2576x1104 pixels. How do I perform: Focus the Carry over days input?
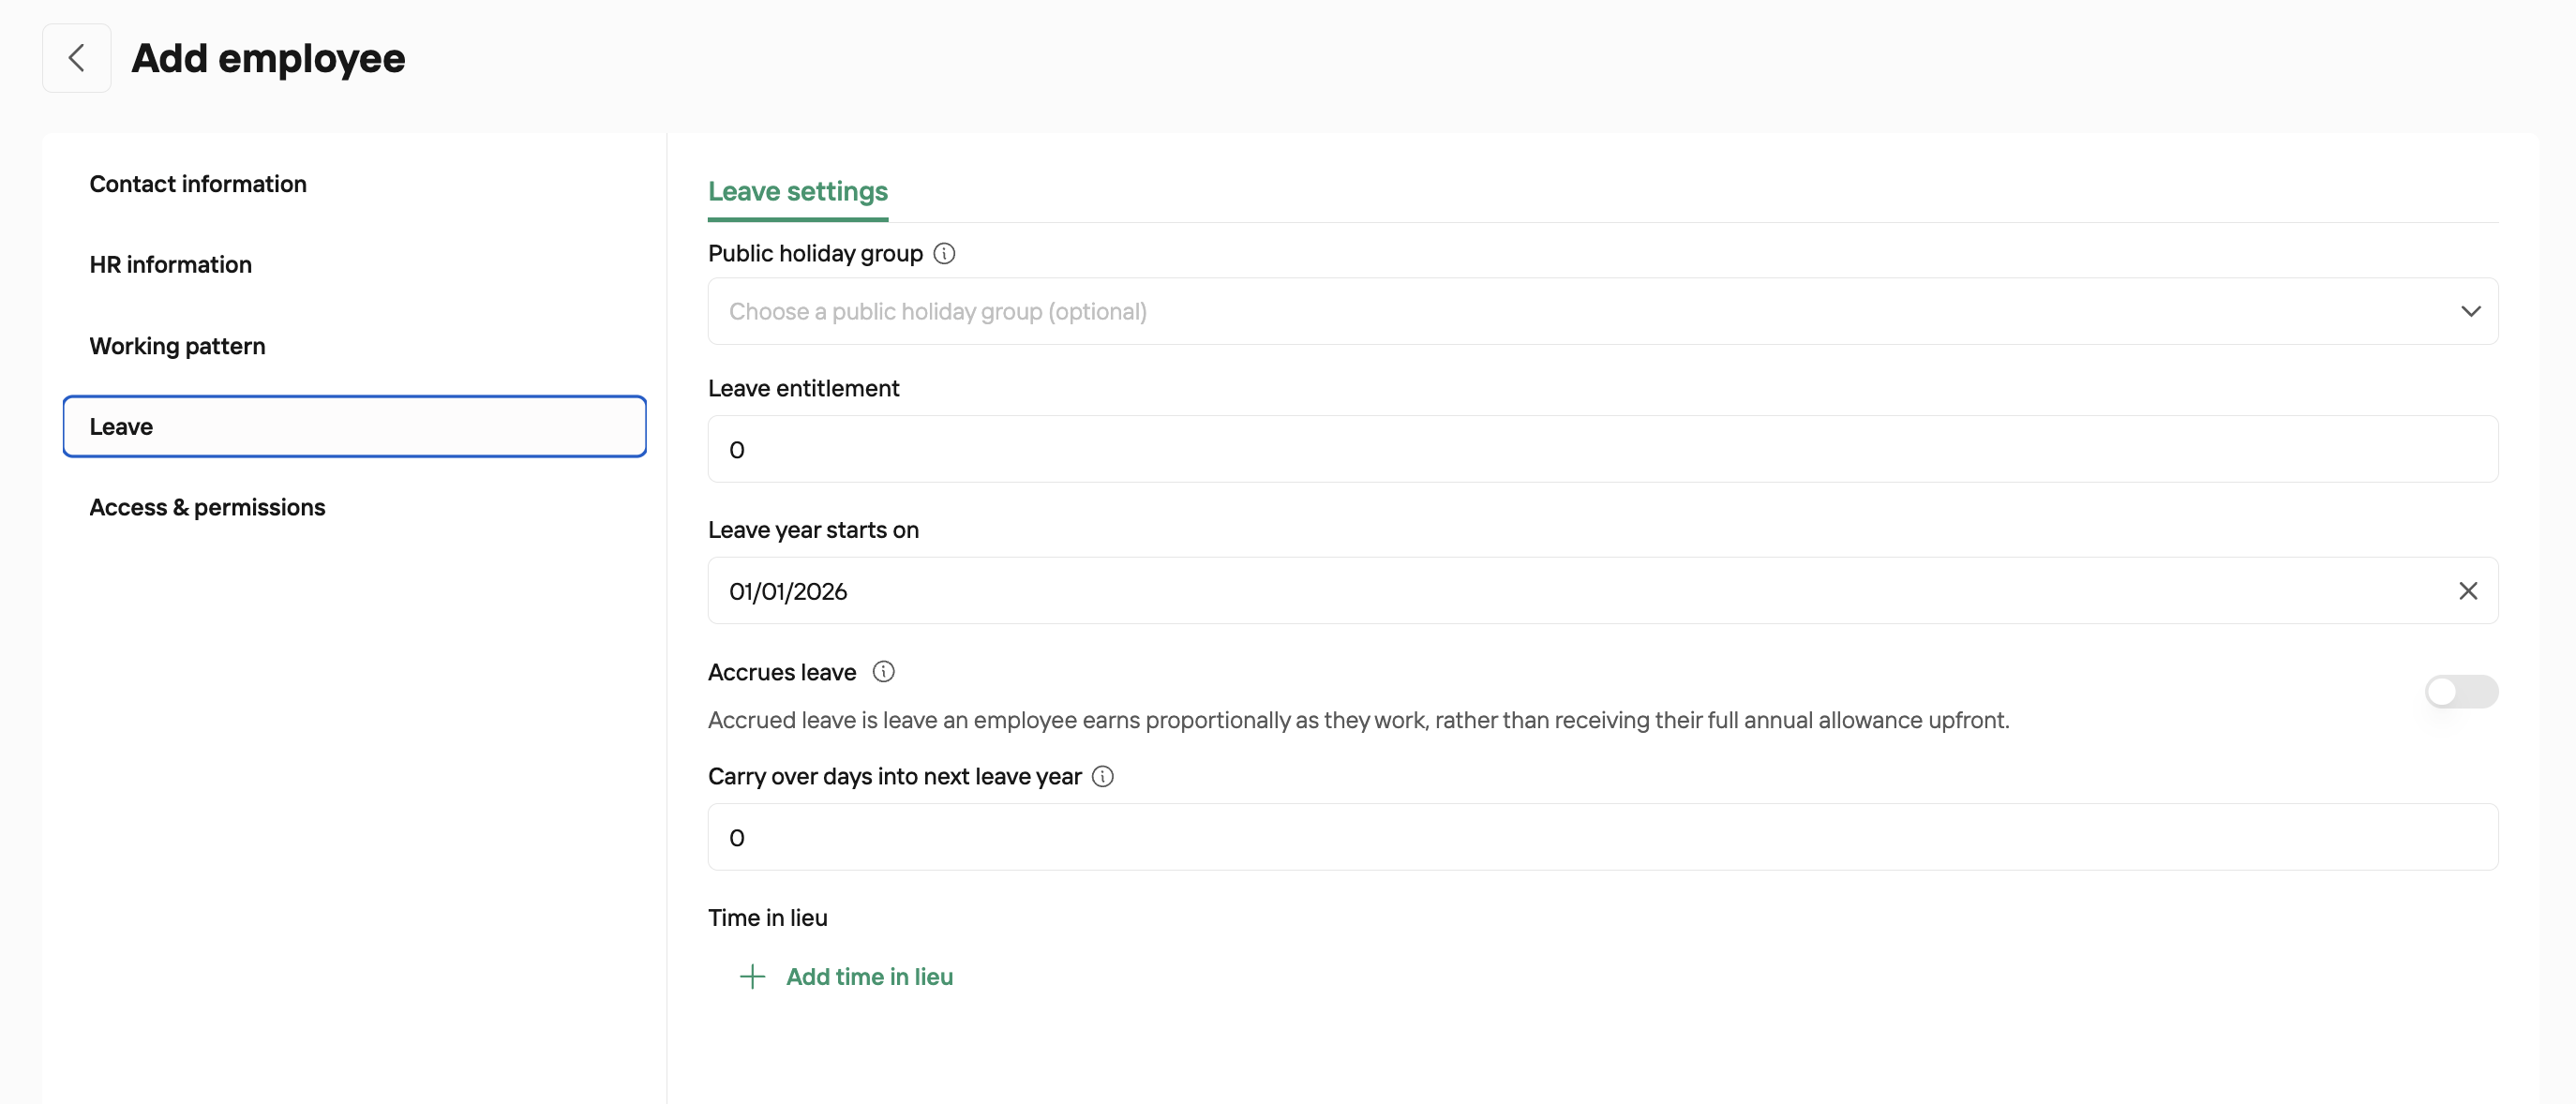coord(1602,838)
